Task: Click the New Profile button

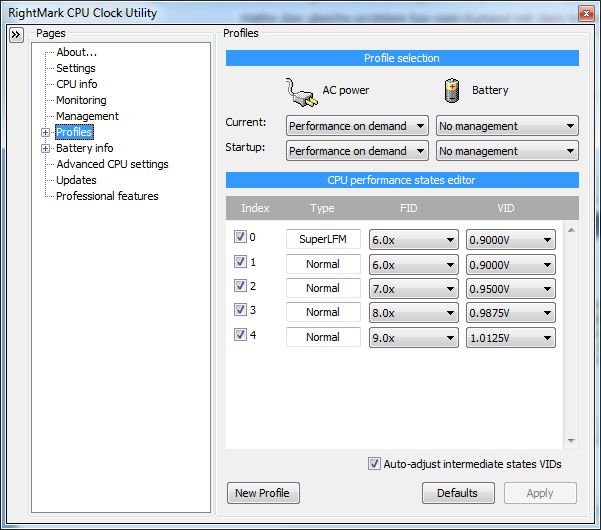Action: click(x=263, y=493)
